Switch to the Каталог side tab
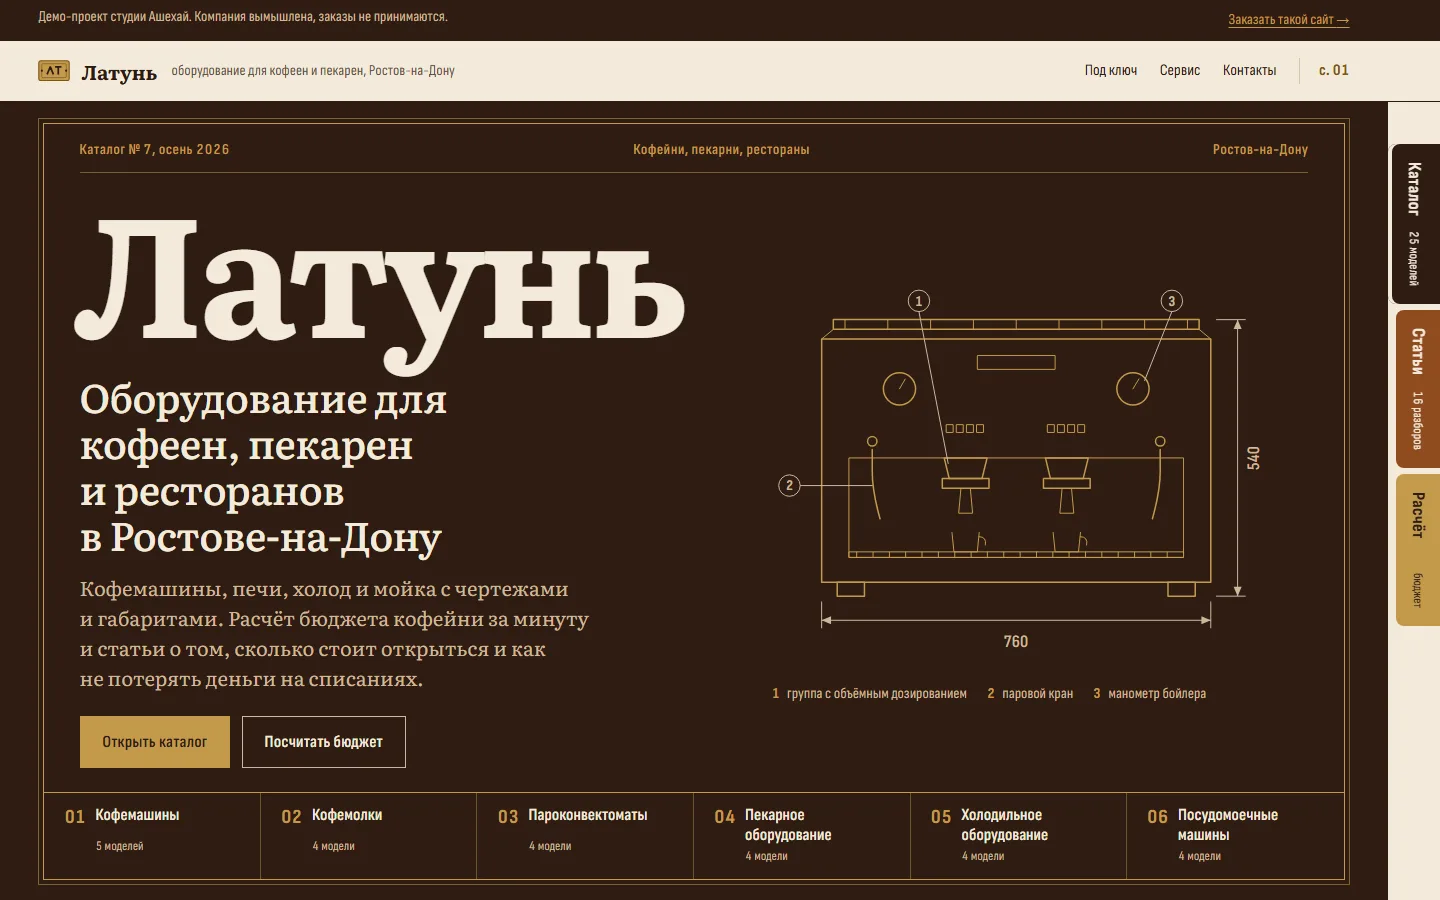Screen dimensions: 1440x900 1415,224
